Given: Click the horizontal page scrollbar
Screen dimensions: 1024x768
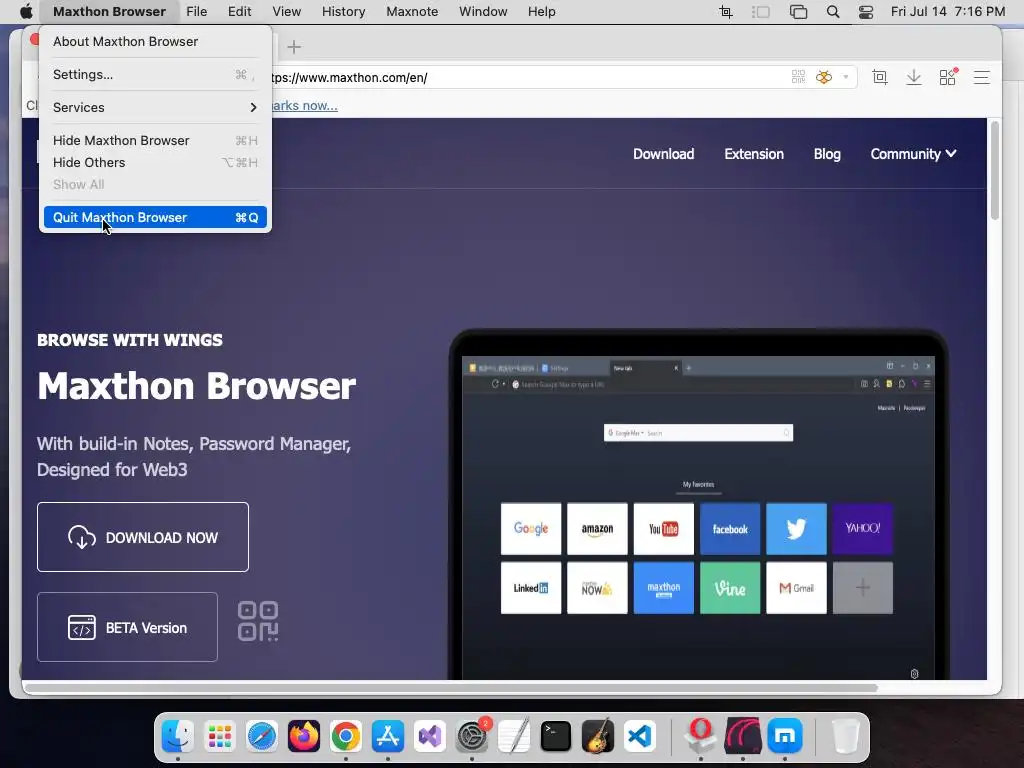Looking at the screenshot, I should [451, 688].
